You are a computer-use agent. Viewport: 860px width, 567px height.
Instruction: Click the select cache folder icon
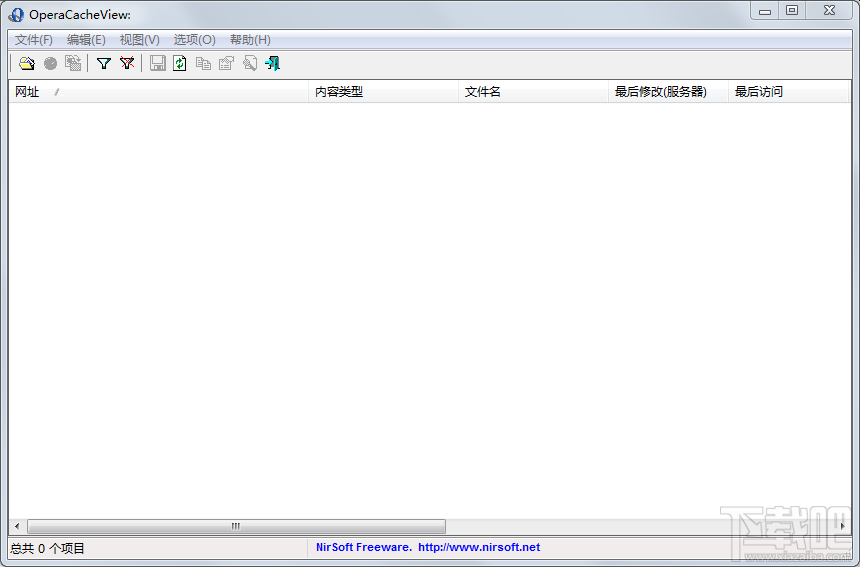point(26,64)
